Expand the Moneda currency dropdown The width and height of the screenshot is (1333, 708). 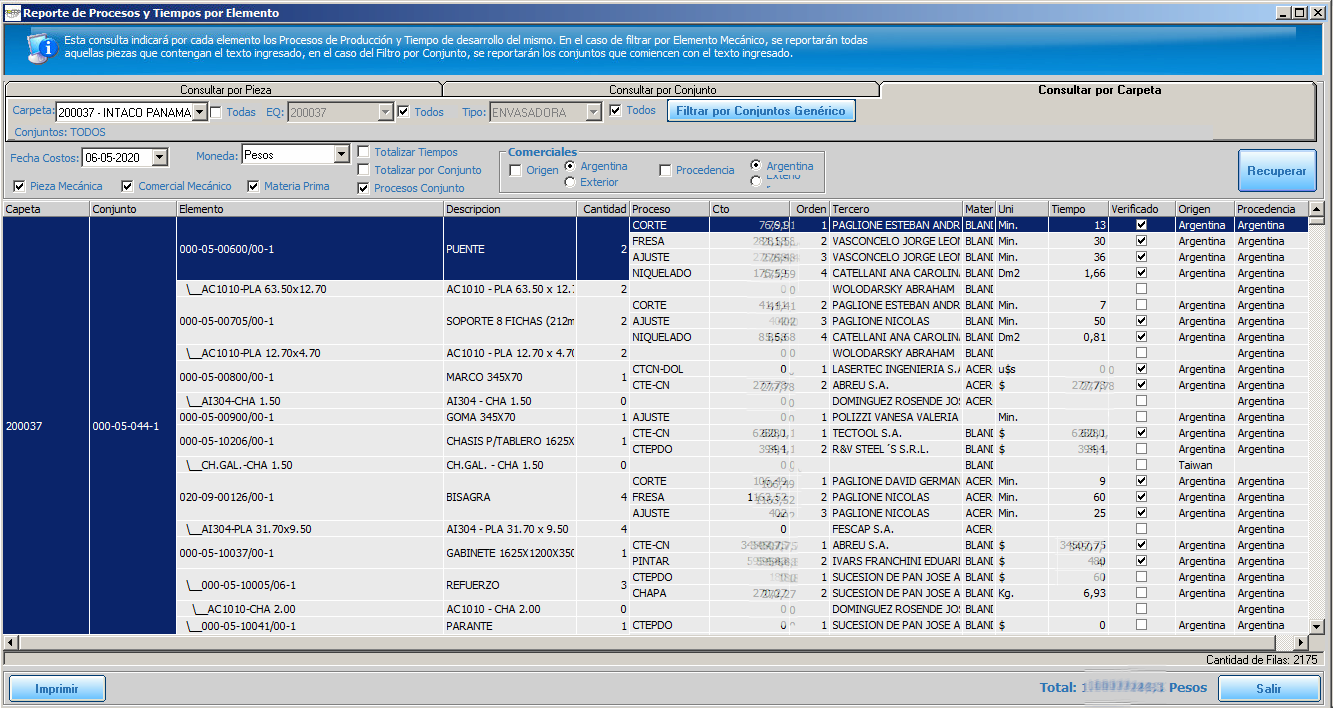point(341,155)
